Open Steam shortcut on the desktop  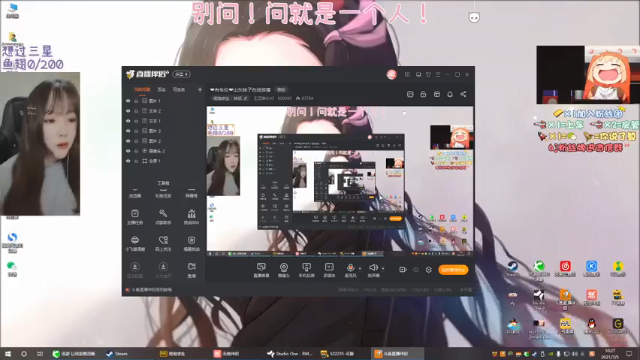pos(513,269)
